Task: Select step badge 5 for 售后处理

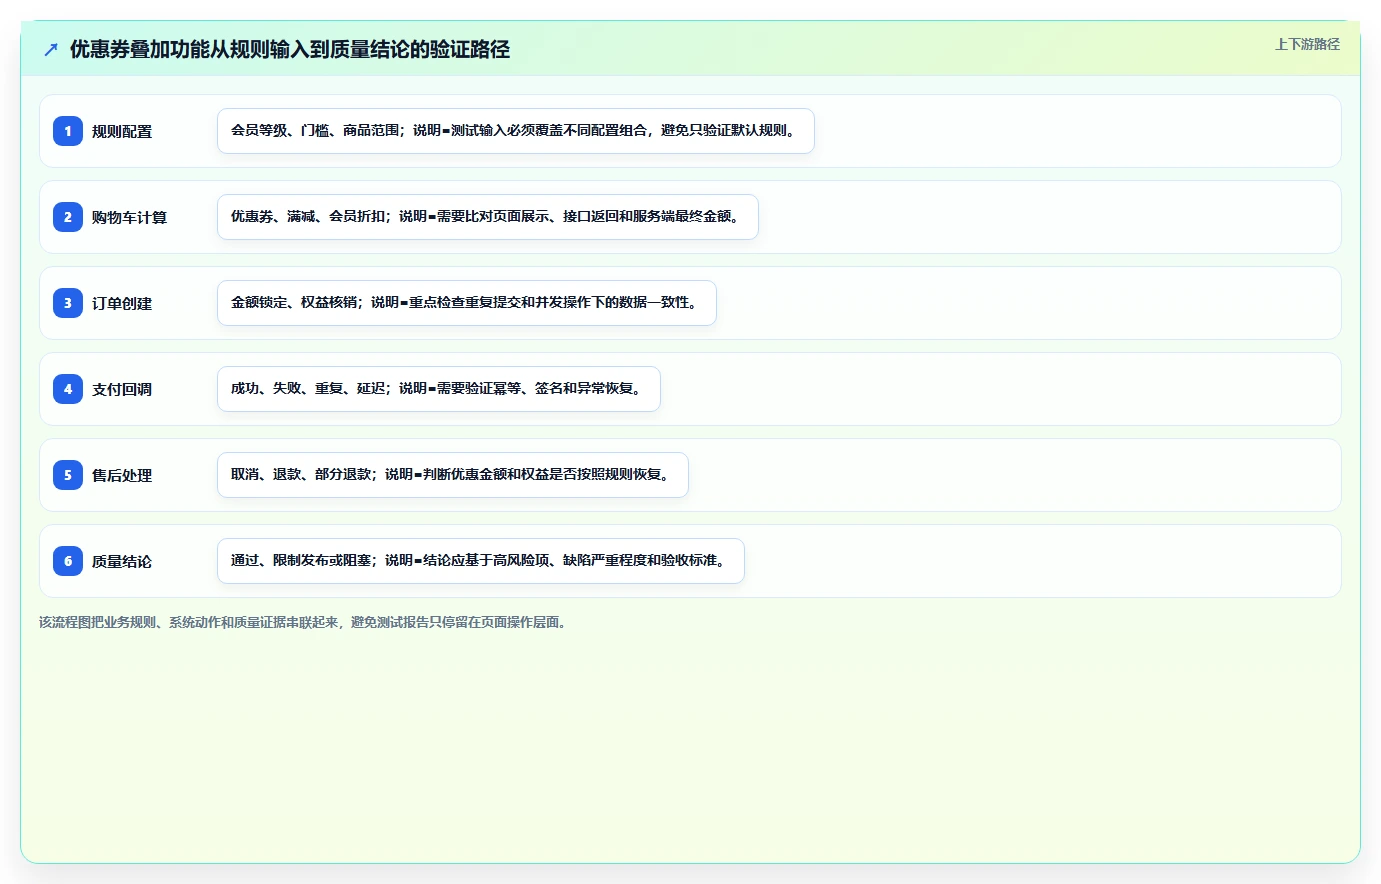Action: (x=68, y=475)
